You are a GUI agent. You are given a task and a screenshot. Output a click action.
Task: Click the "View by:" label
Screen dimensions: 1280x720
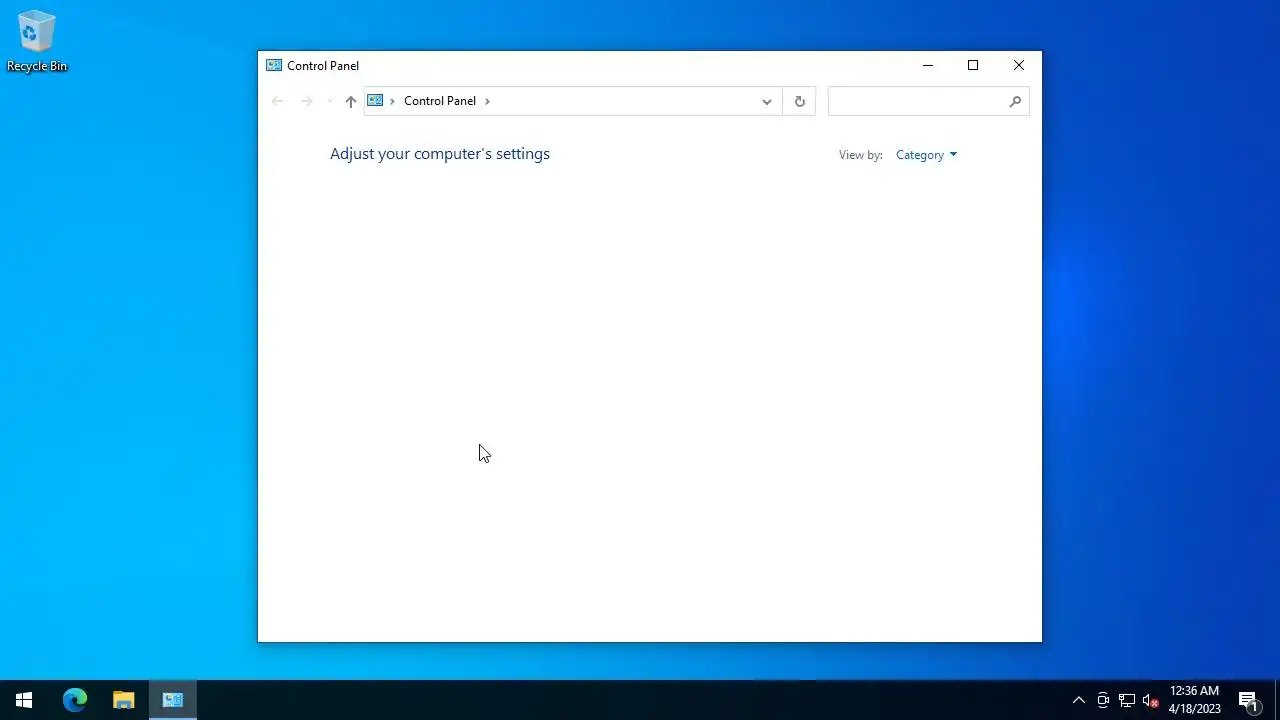click(x=861, y=155)
